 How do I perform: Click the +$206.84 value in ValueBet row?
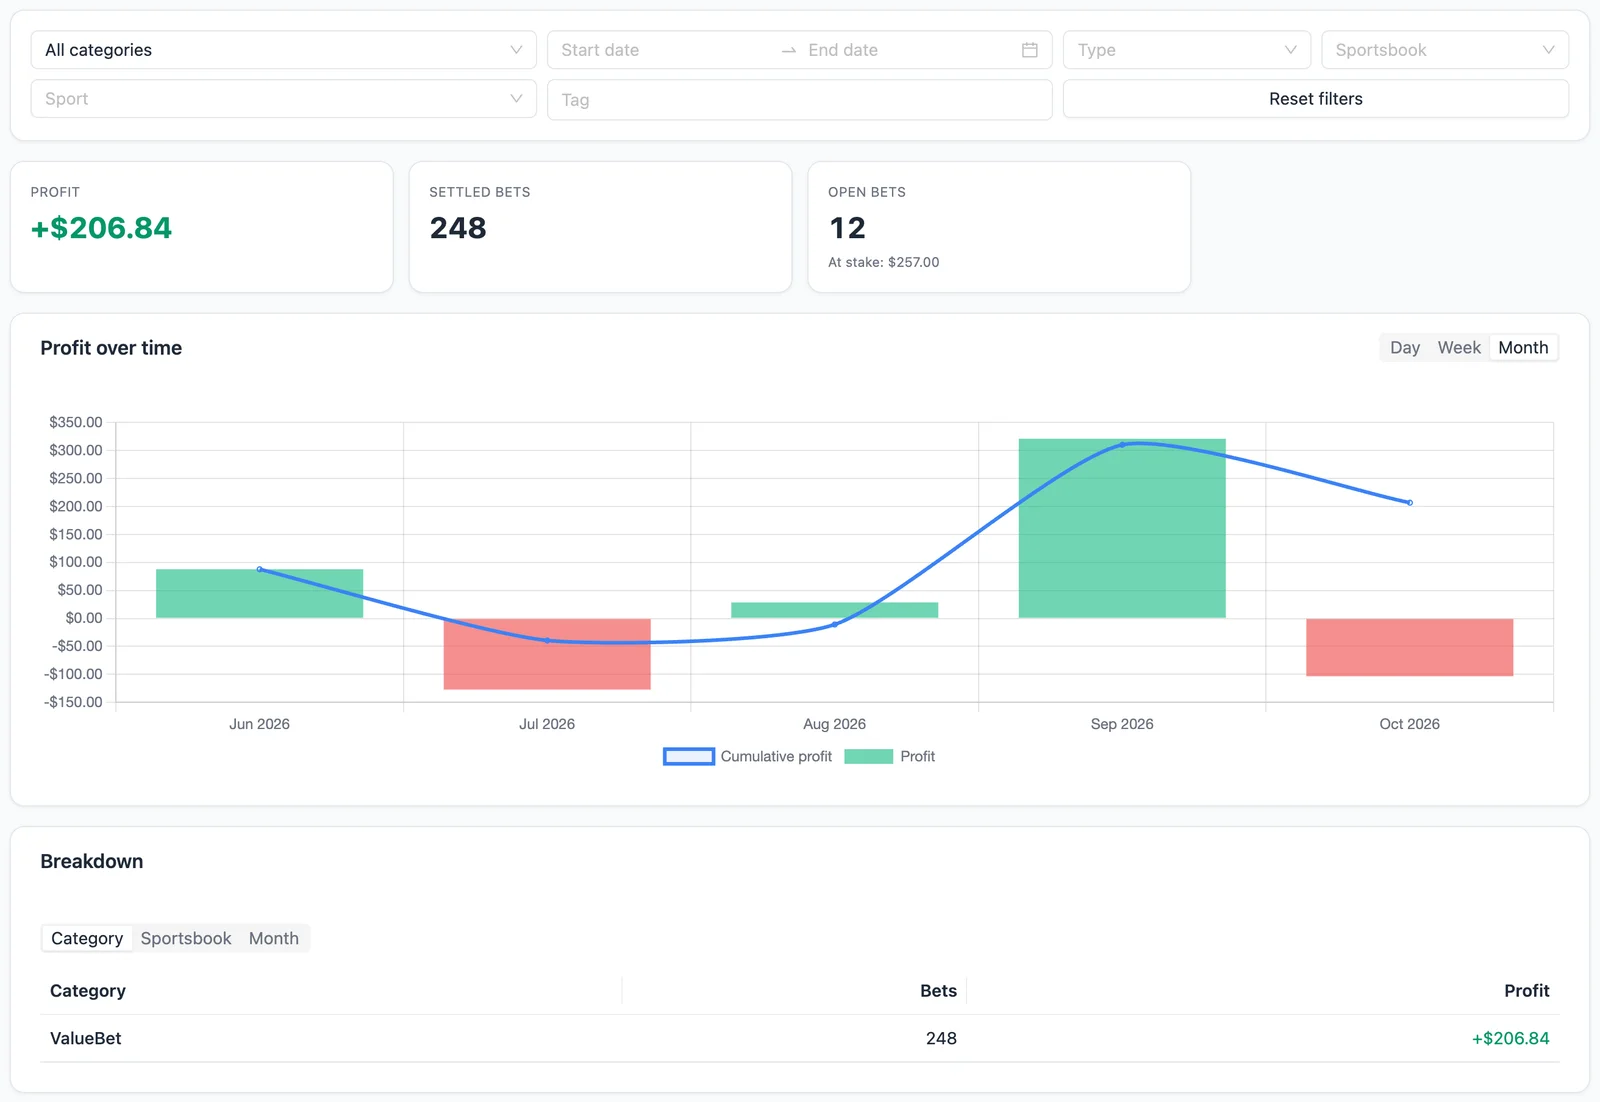(x=1510, y=1039)
